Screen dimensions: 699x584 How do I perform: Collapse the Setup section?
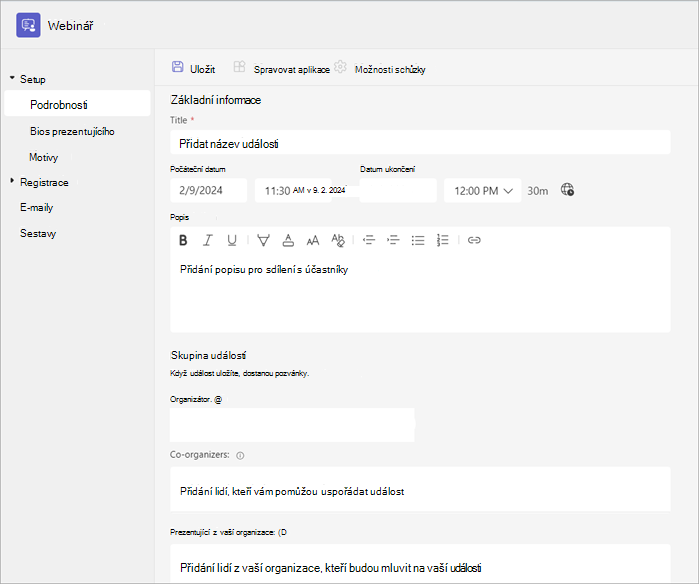point(12,78)
